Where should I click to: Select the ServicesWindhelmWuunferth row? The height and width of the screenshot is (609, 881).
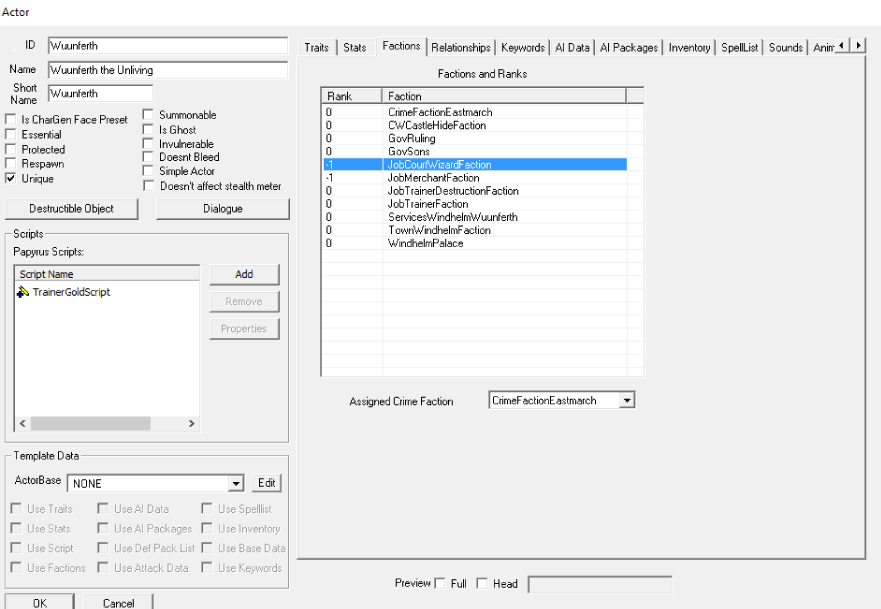click(x=475, y=217)
